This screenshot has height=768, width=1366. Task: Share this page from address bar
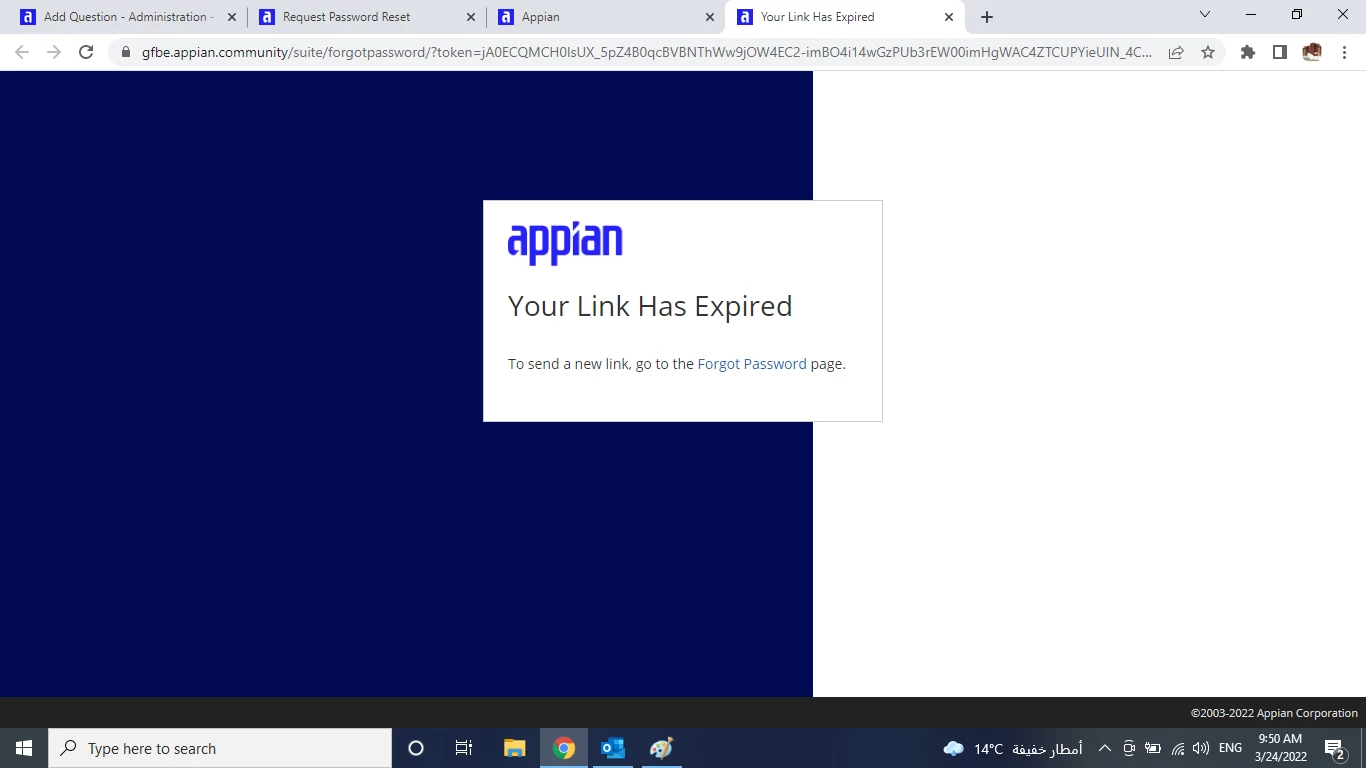pos(1176,52)
